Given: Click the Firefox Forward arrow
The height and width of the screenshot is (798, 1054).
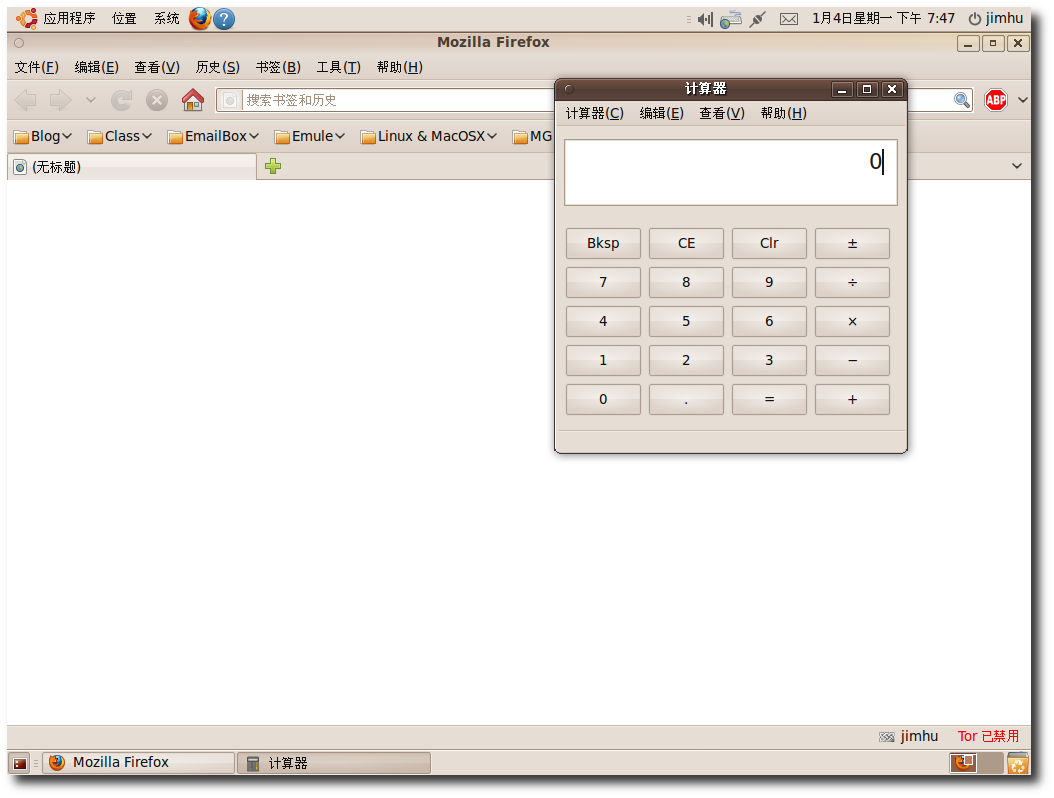Looking at the screenshot, I should pyautogui.click(x=60, y=100).
